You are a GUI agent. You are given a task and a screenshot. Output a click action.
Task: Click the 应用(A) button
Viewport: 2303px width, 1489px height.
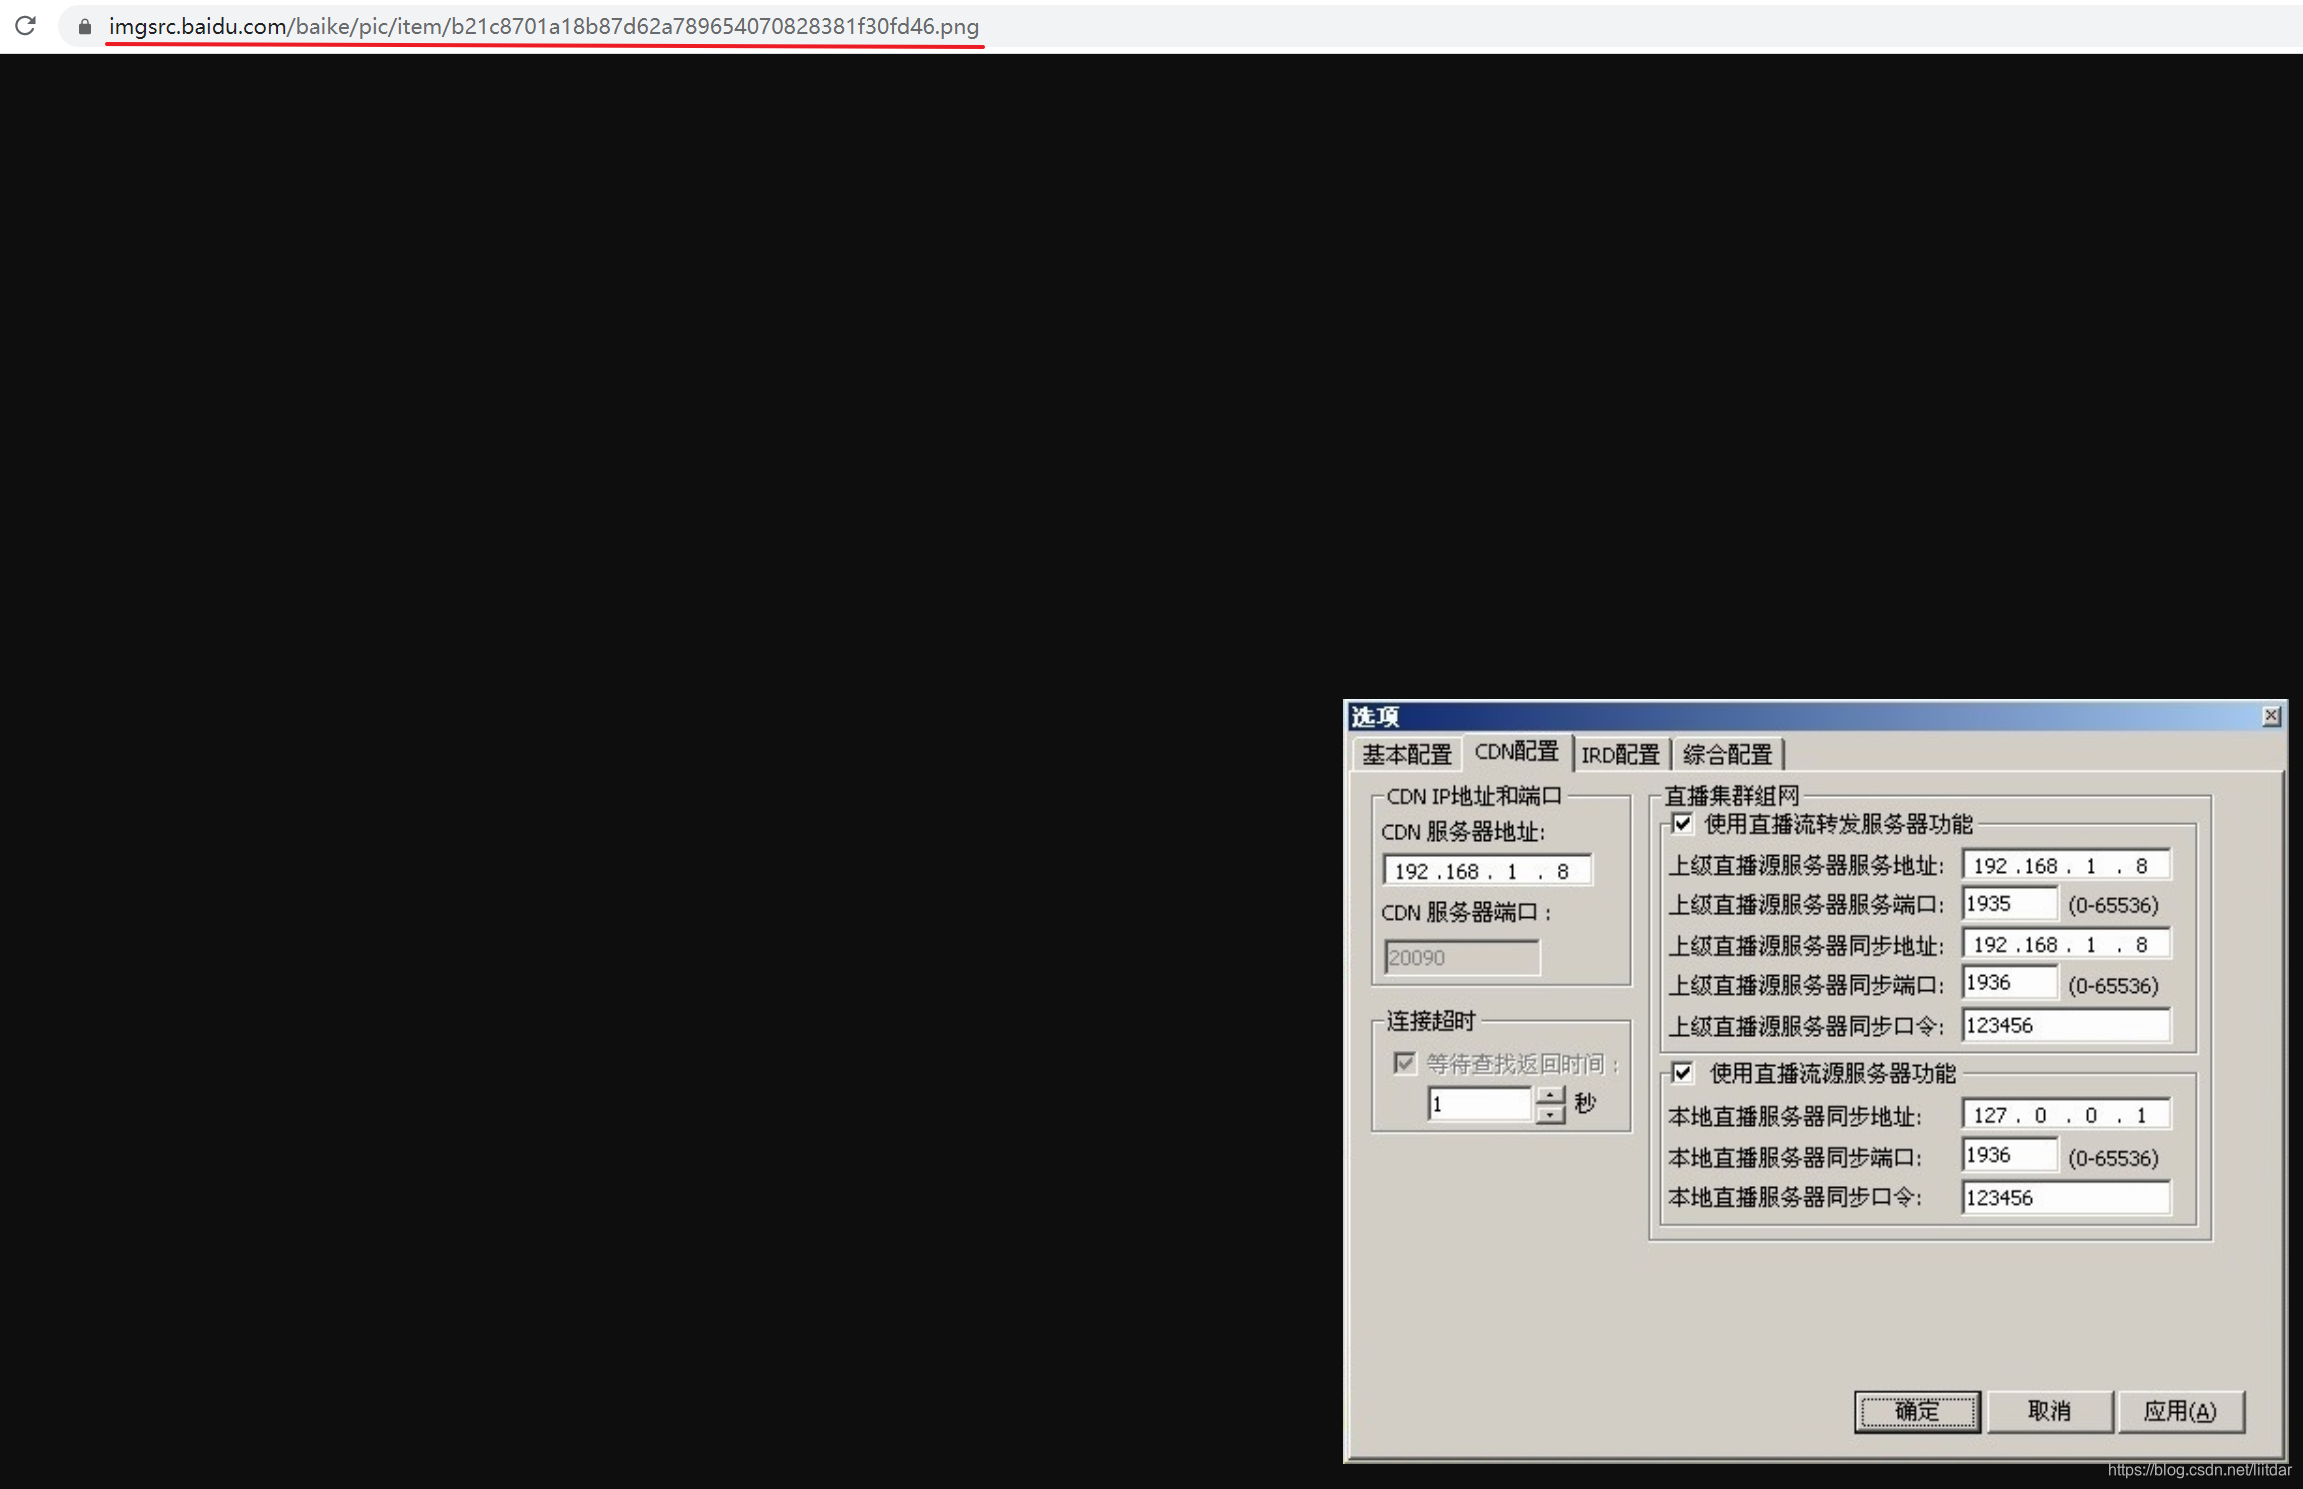pyautogui.click(x=2180, y=1411)
